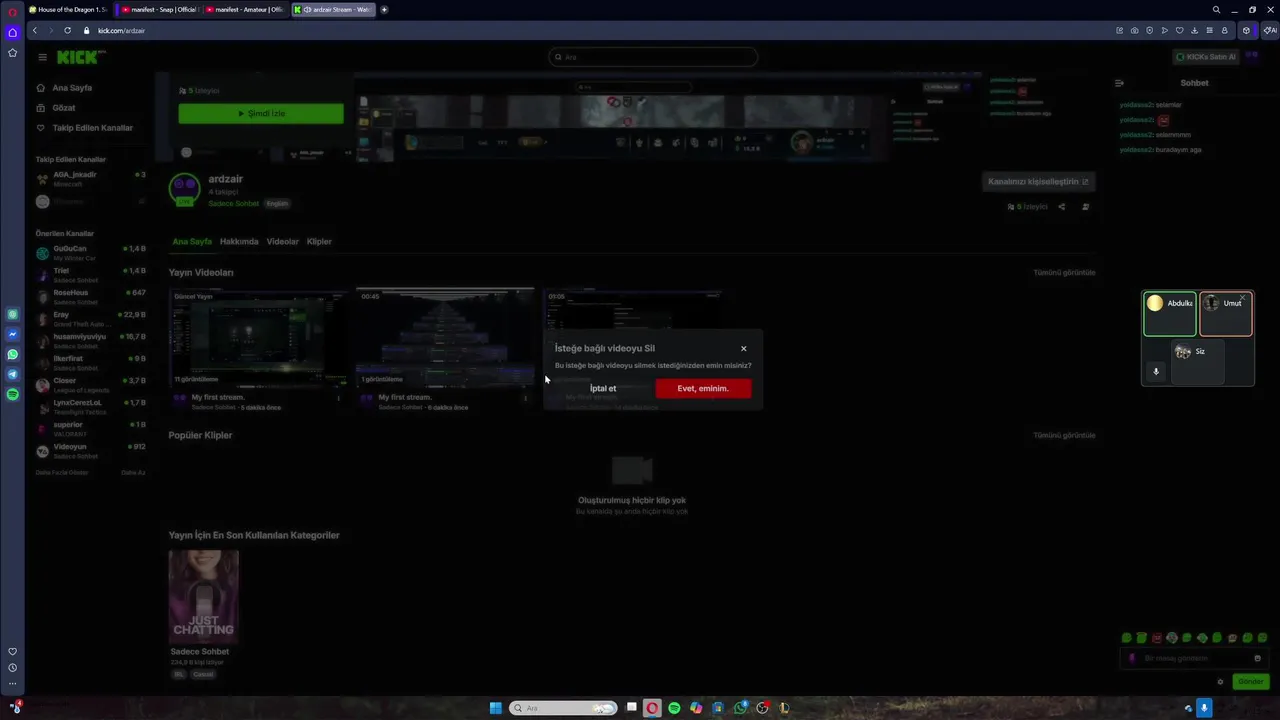
Task: Open Windows Start menu
Action: [x=496, y=708]
